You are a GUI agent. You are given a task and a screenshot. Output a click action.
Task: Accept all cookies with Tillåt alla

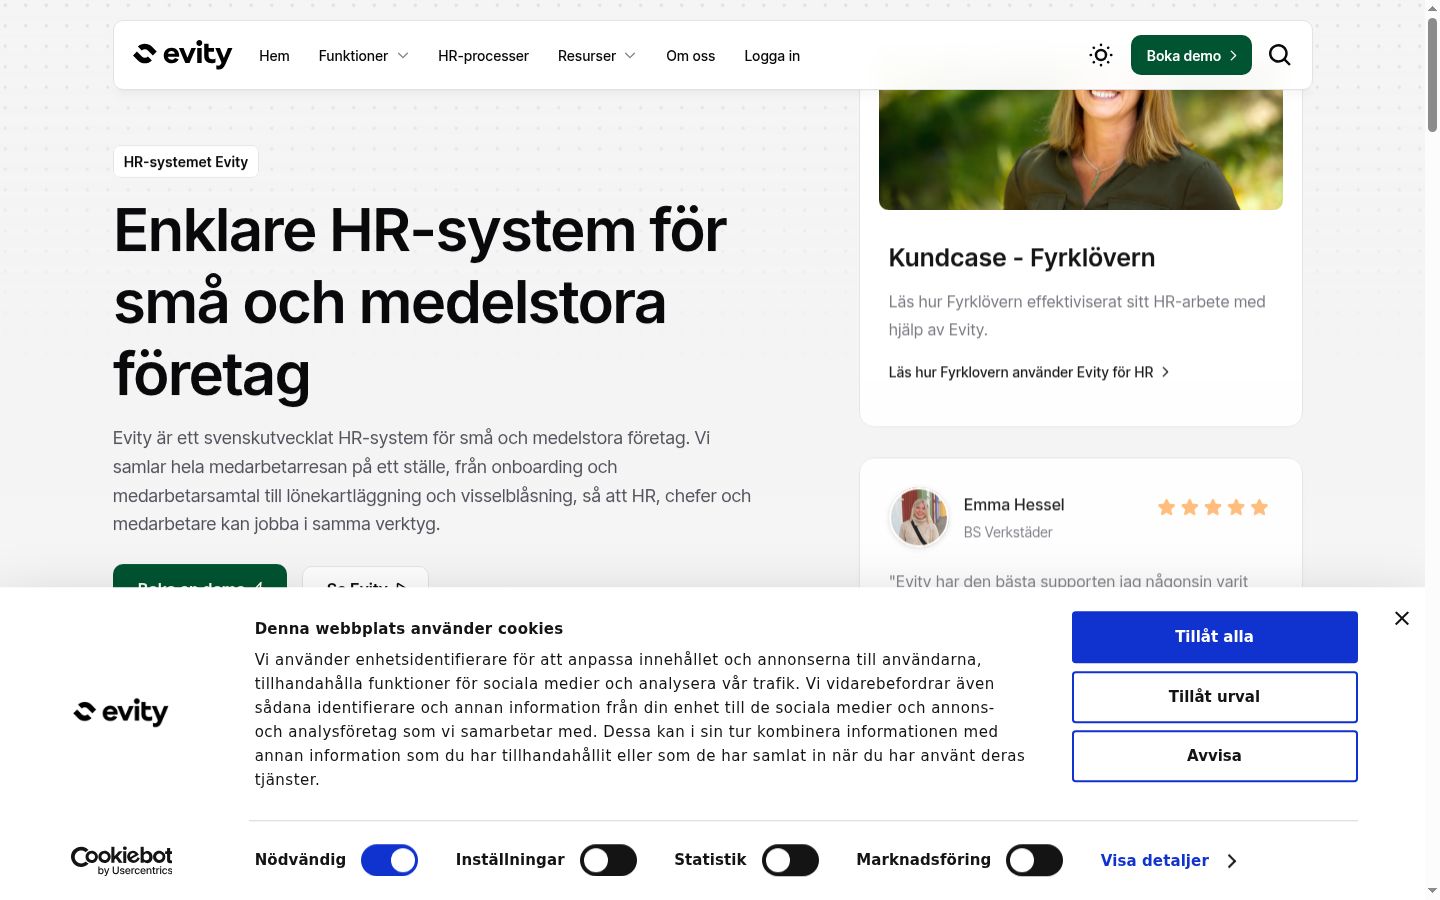pos(1214,637)
